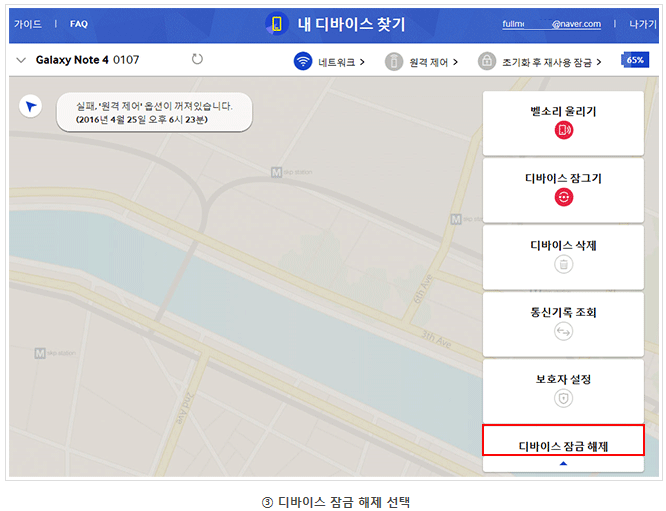Select 디바이스 잠그기 lock device card
The image size is (666, 511).
(563, 190)
